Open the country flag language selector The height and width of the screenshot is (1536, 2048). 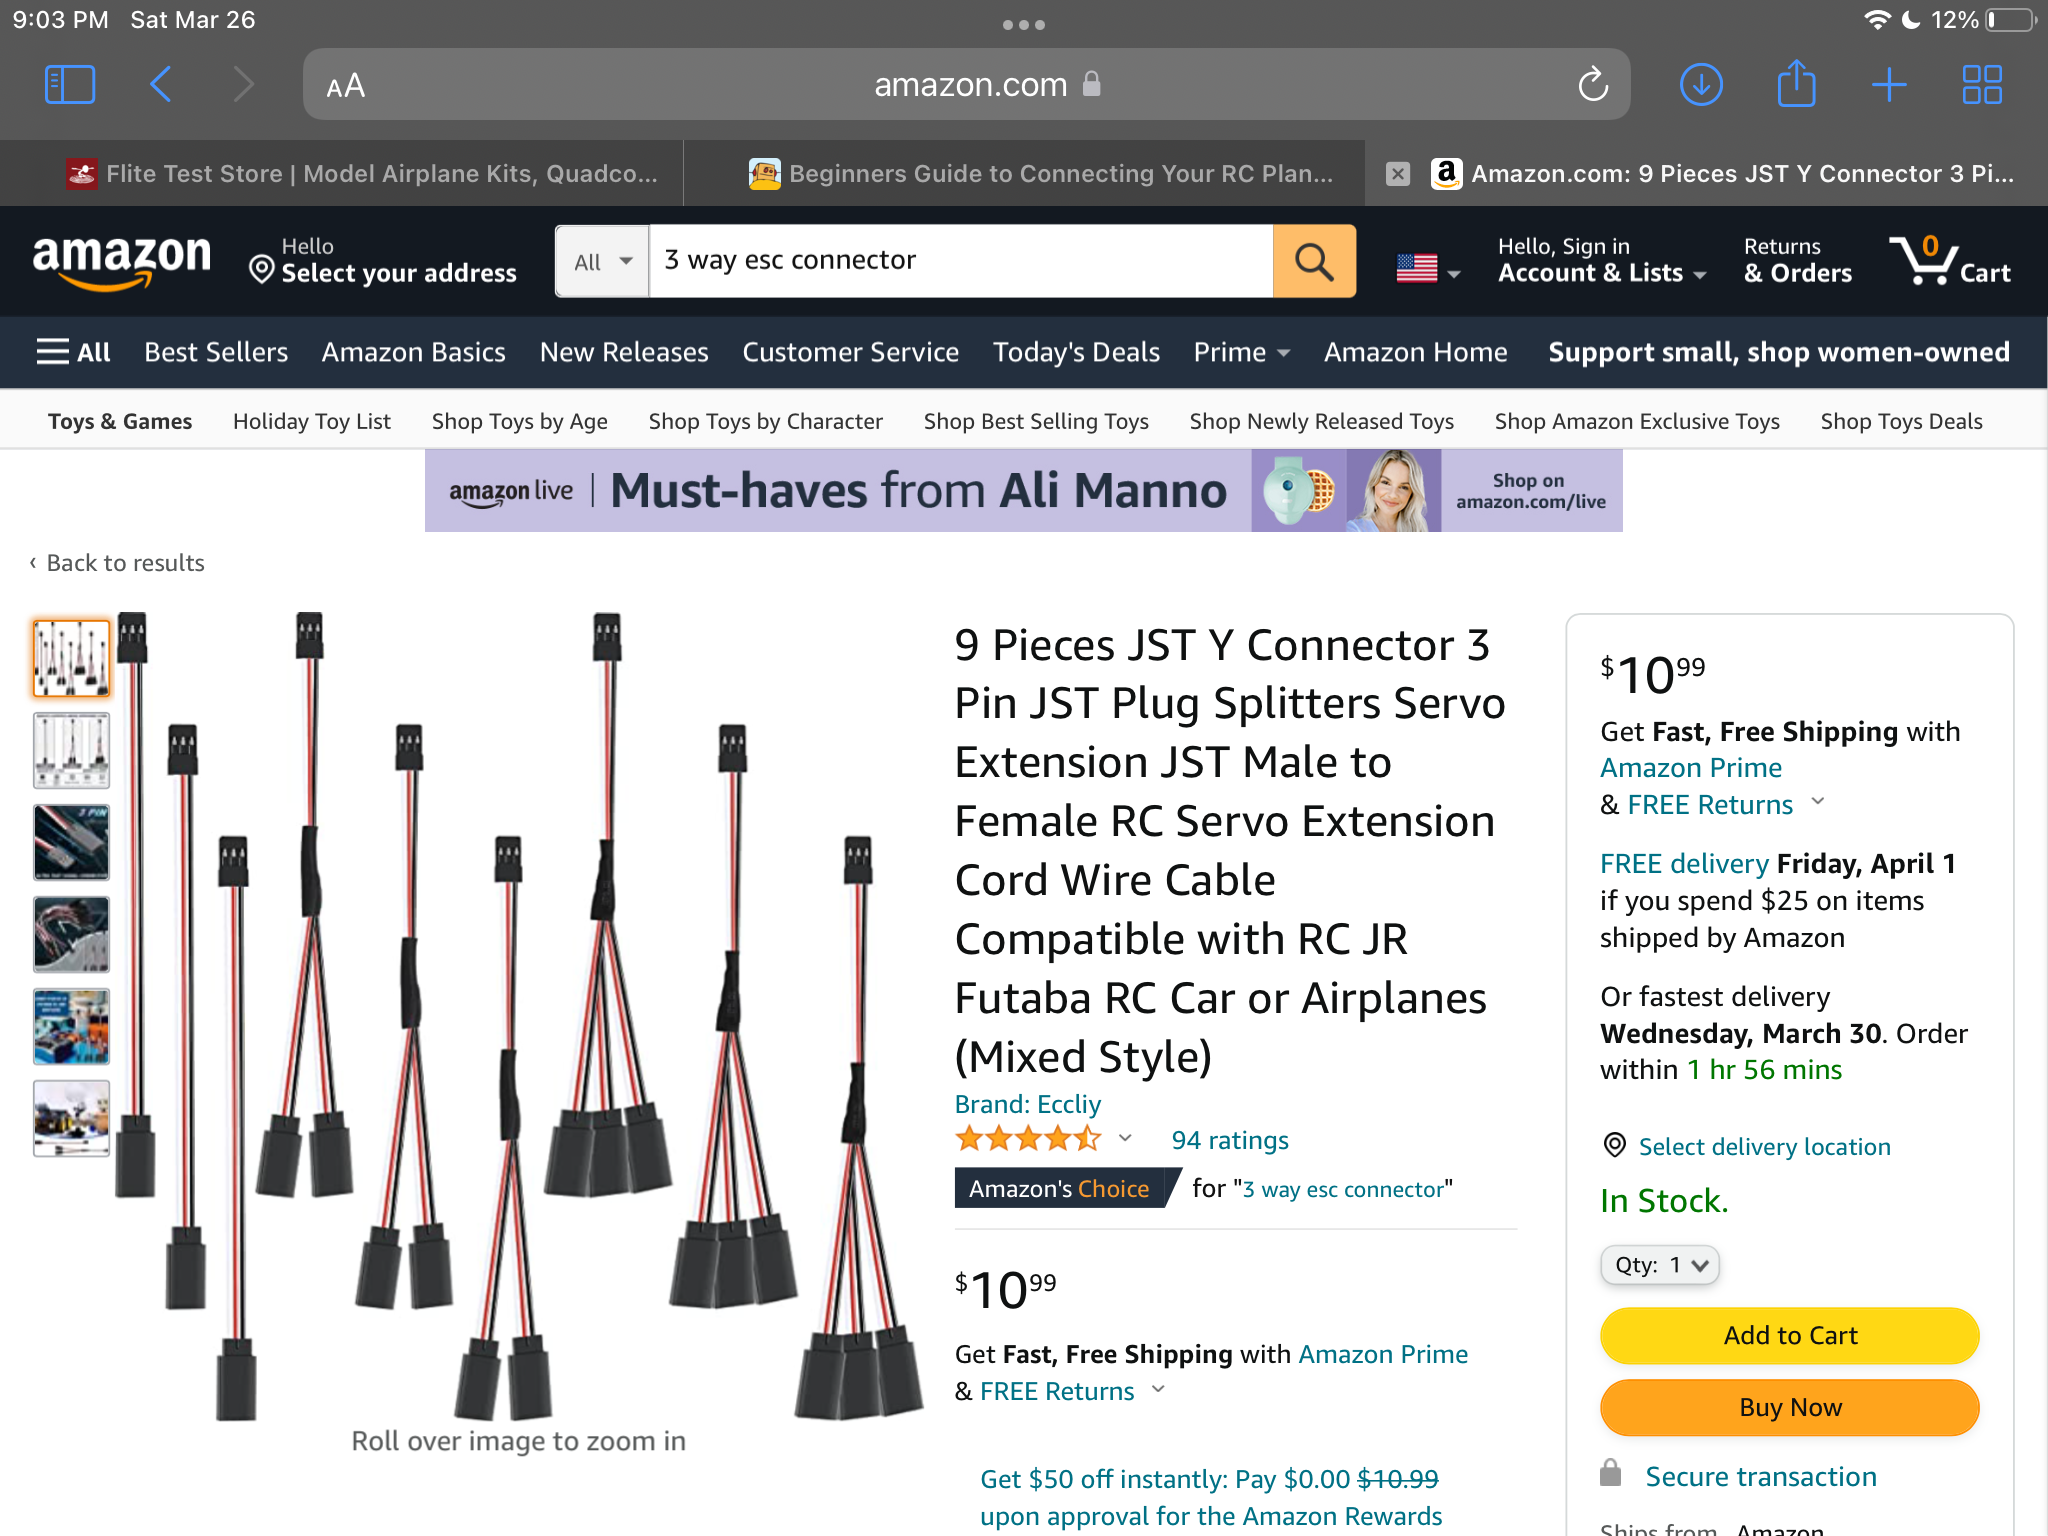tap(1428, 268)
